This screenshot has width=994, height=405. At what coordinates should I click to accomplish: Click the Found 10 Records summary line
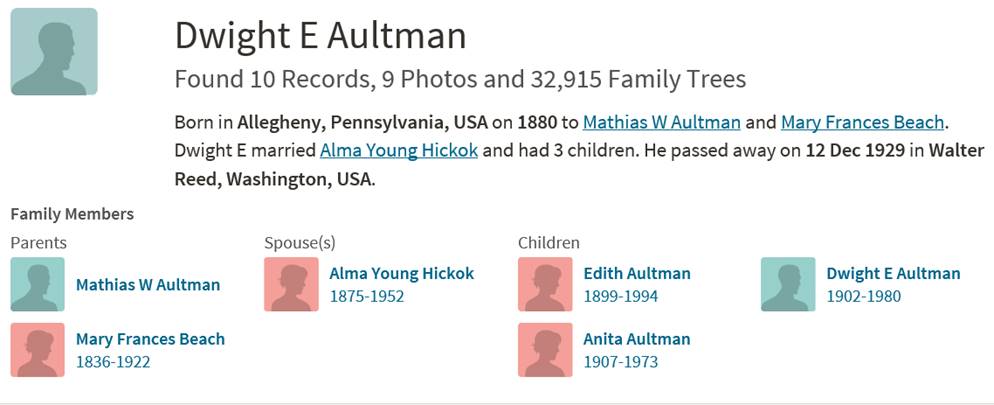tap(460, 79)
